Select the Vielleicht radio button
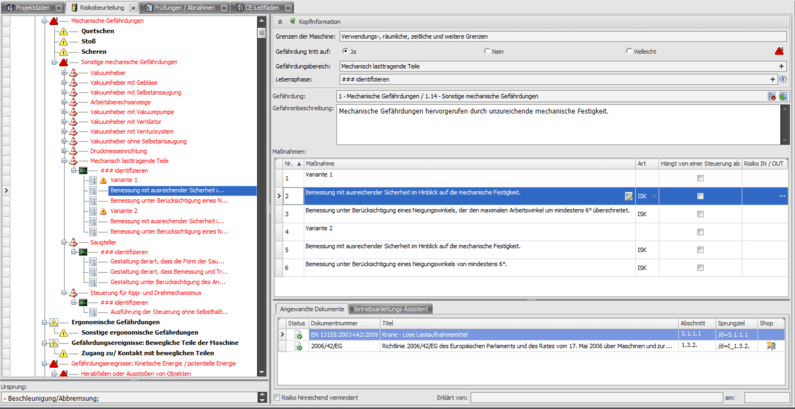Screen dimensions: 795x409 629,51
